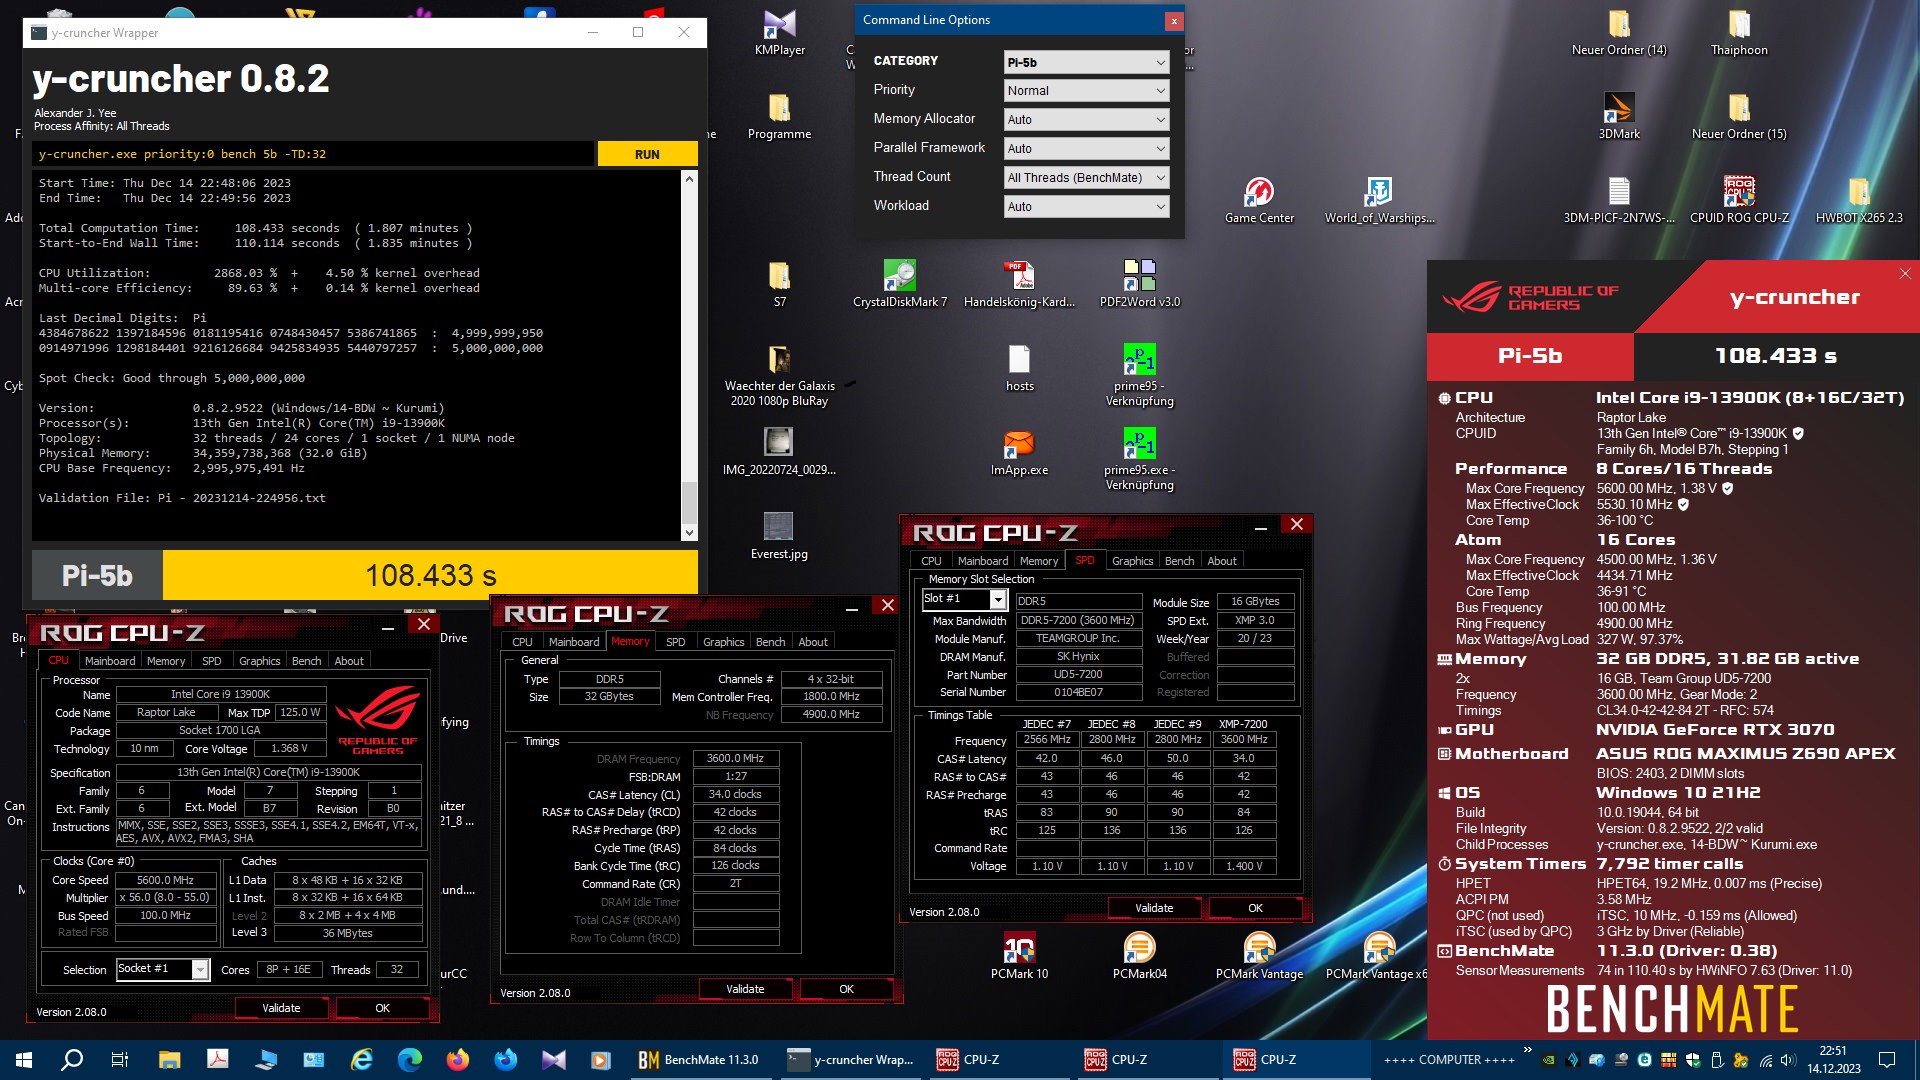Click OK in CPU-Z CPU window
Screen dimensions: 1920x1080
click(x=382, y=1008)
